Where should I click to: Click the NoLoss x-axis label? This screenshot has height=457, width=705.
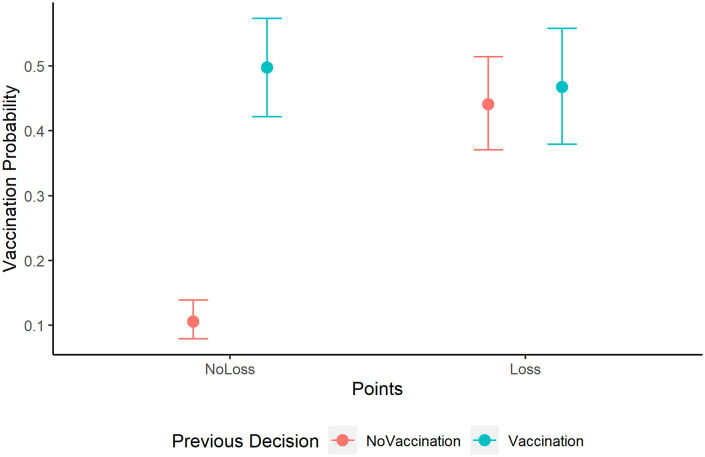pyautogui.click(x=230, y=369)
